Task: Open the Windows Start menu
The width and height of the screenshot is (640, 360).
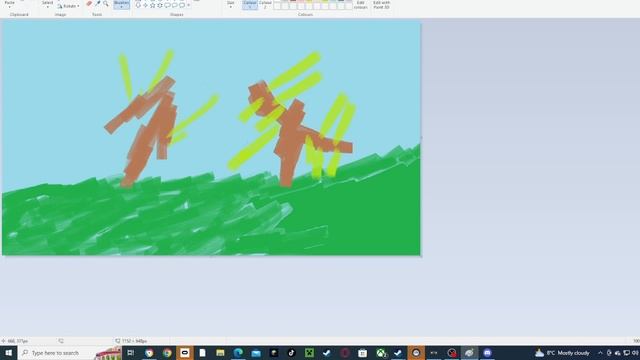Action: [8, 353]
